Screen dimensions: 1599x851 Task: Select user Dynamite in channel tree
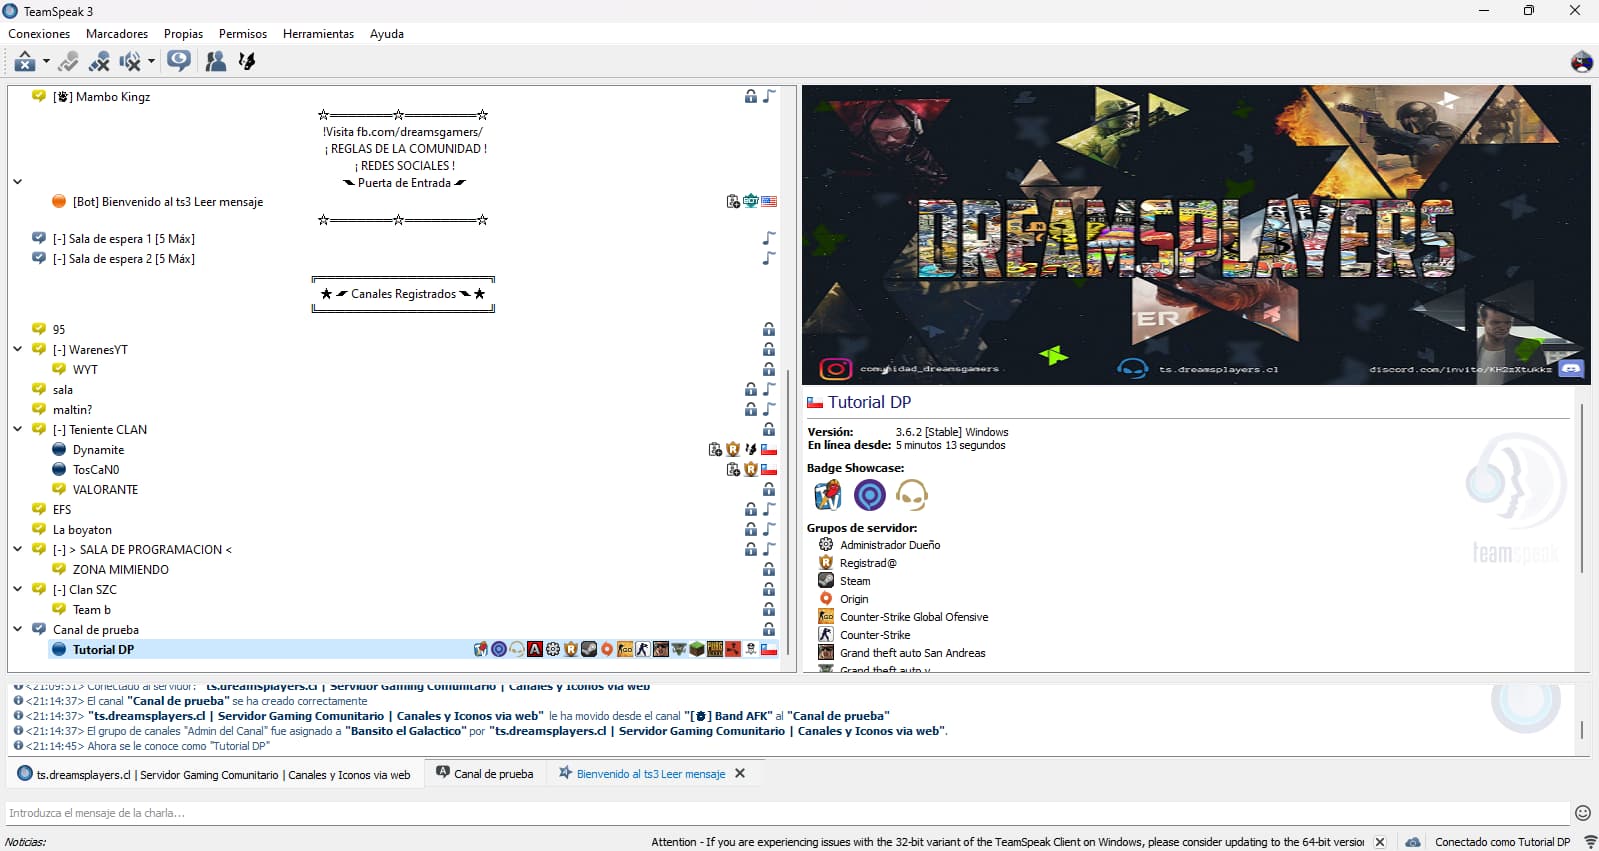click(98, 450)
